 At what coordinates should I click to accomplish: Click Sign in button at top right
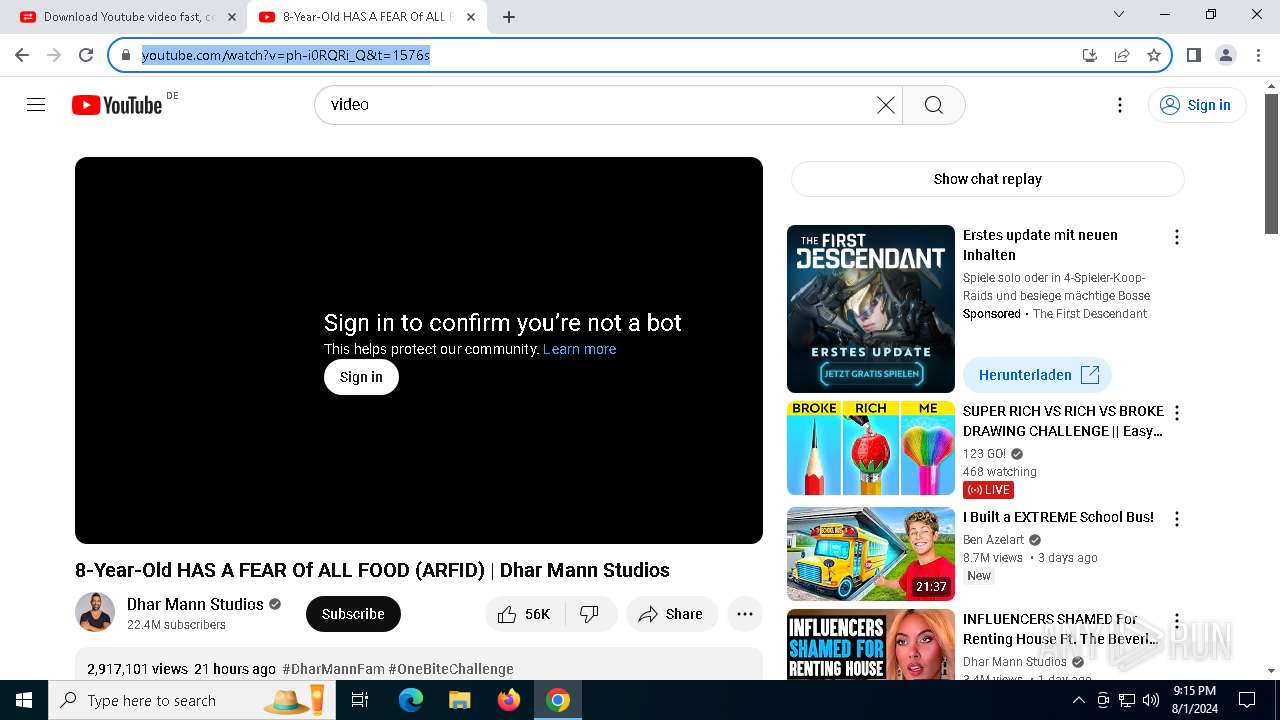[x=1197, y=105]
